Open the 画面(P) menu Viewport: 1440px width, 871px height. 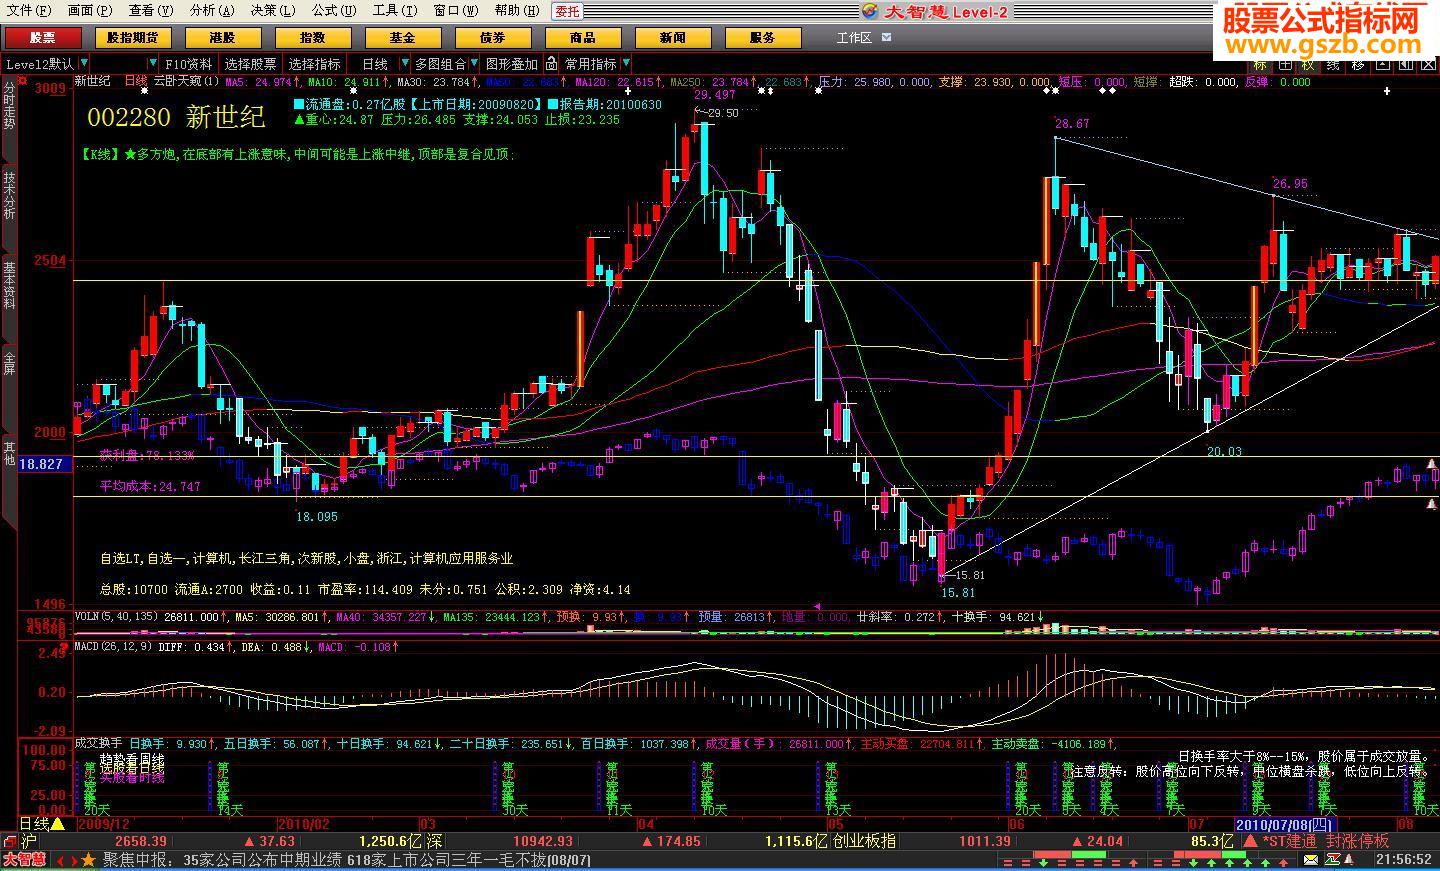pyautogui.click(x=90, y=11)
